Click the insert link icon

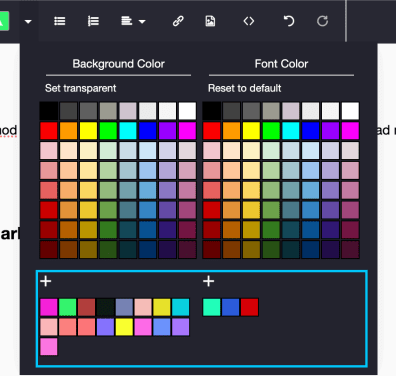pos(178,21)
